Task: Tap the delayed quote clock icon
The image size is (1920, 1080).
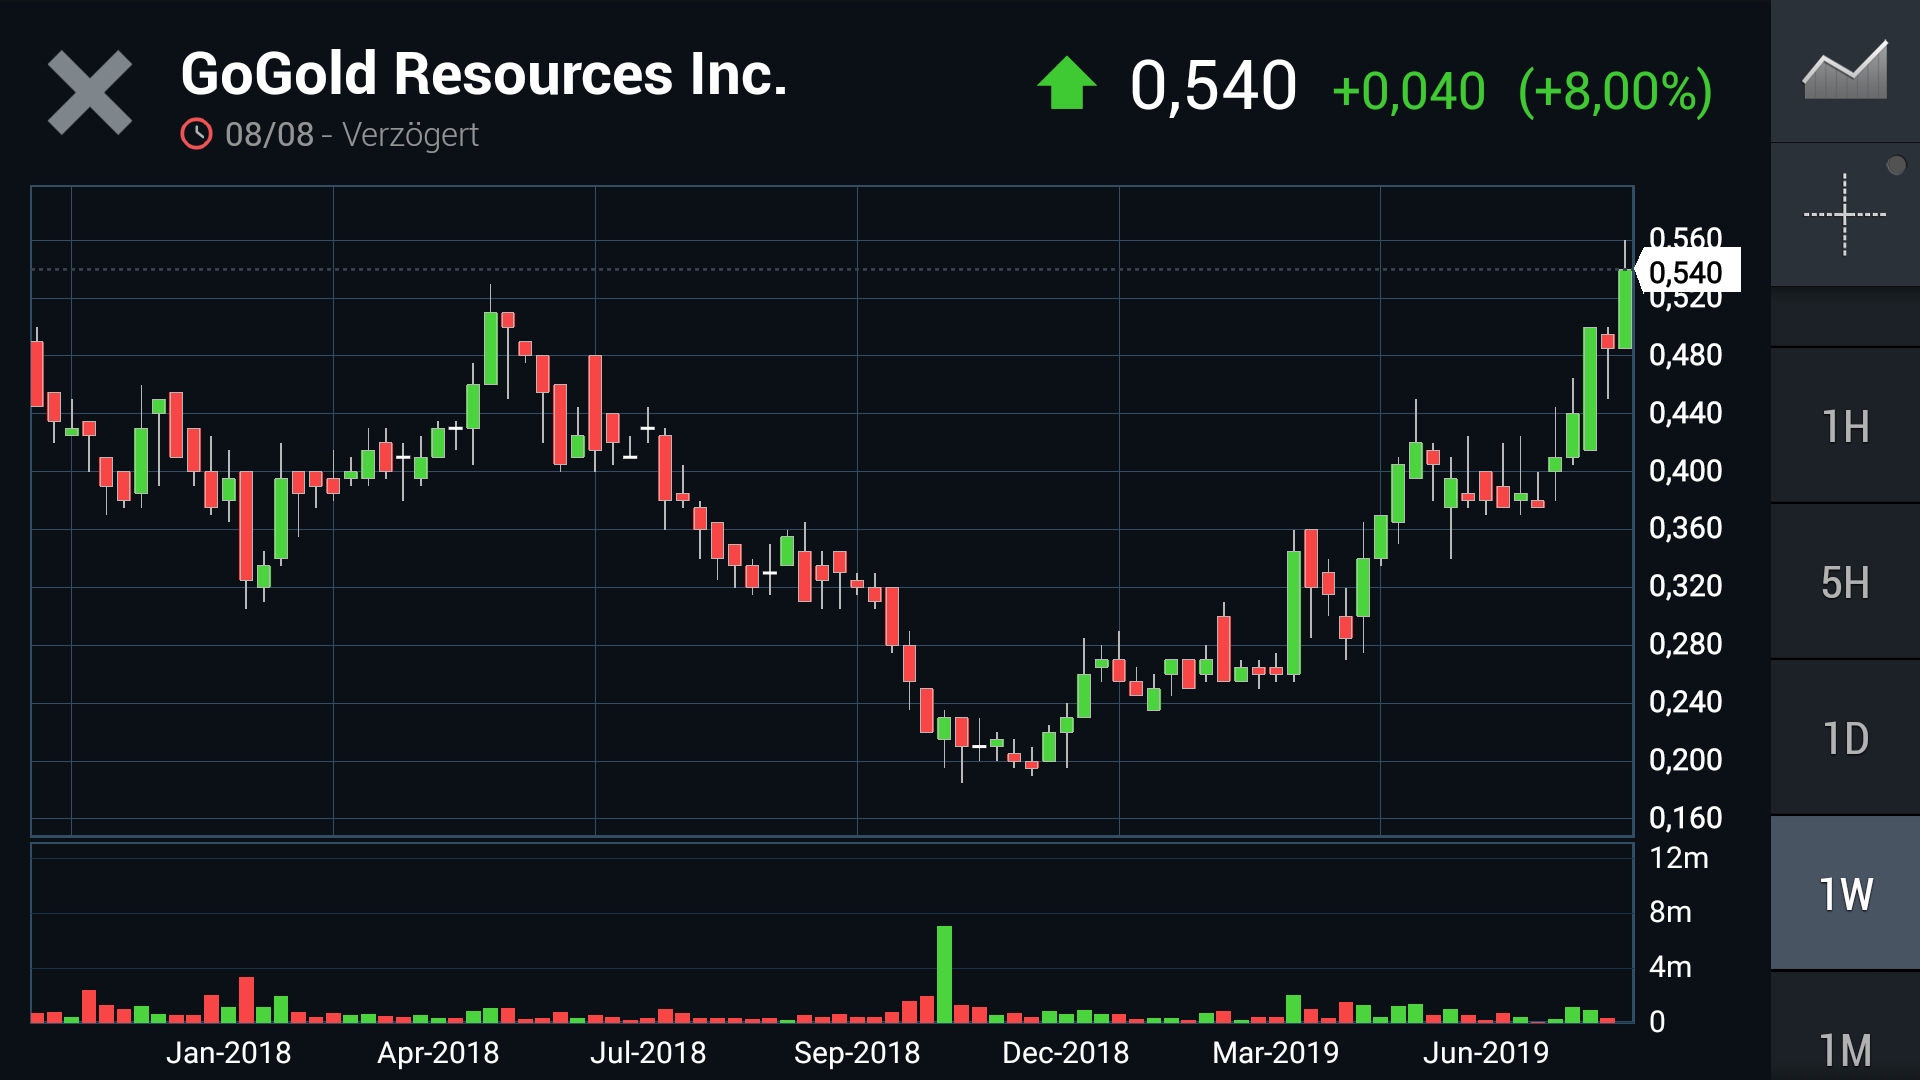Action: click(196, 134)
